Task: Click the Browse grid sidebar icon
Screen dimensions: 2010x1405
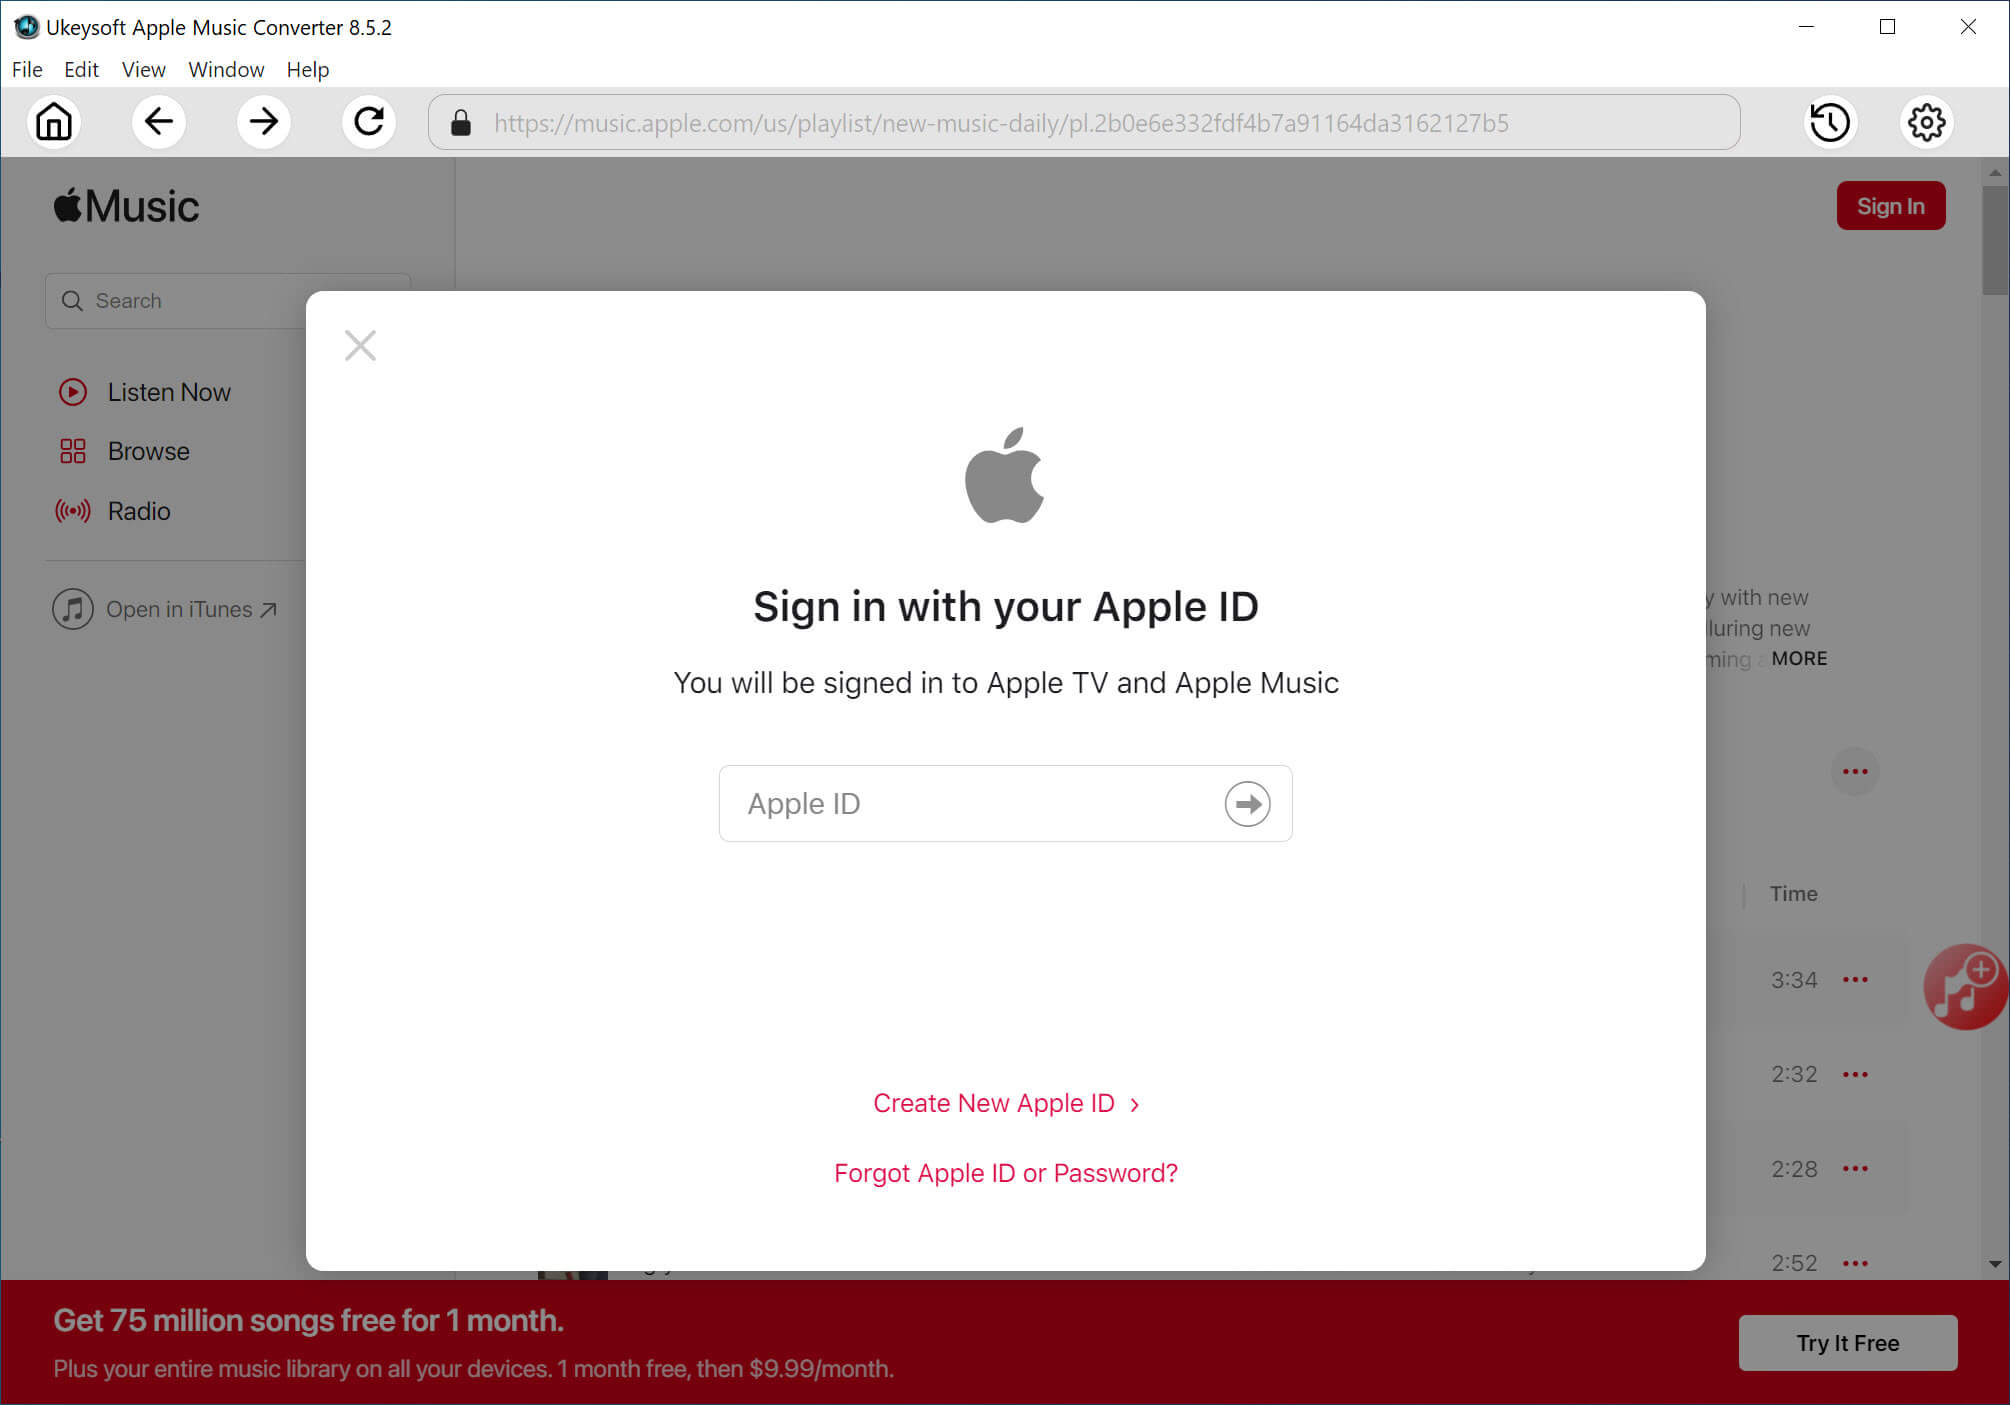Action: pos(70,451)
